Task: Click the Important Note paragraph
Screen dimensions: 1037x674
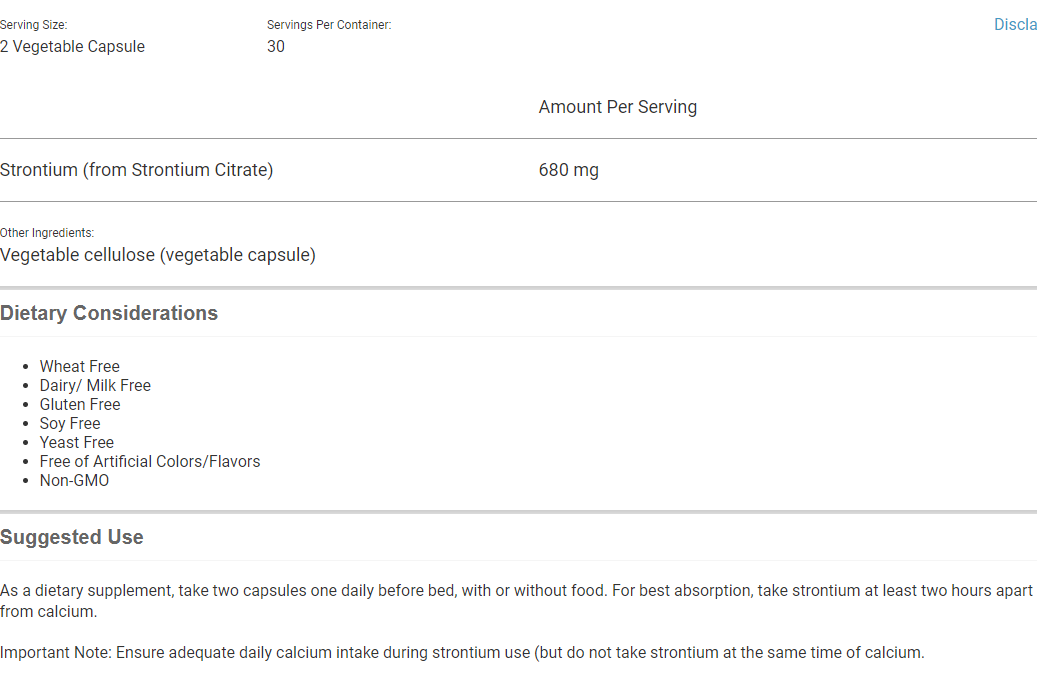Action: point(462,653)
